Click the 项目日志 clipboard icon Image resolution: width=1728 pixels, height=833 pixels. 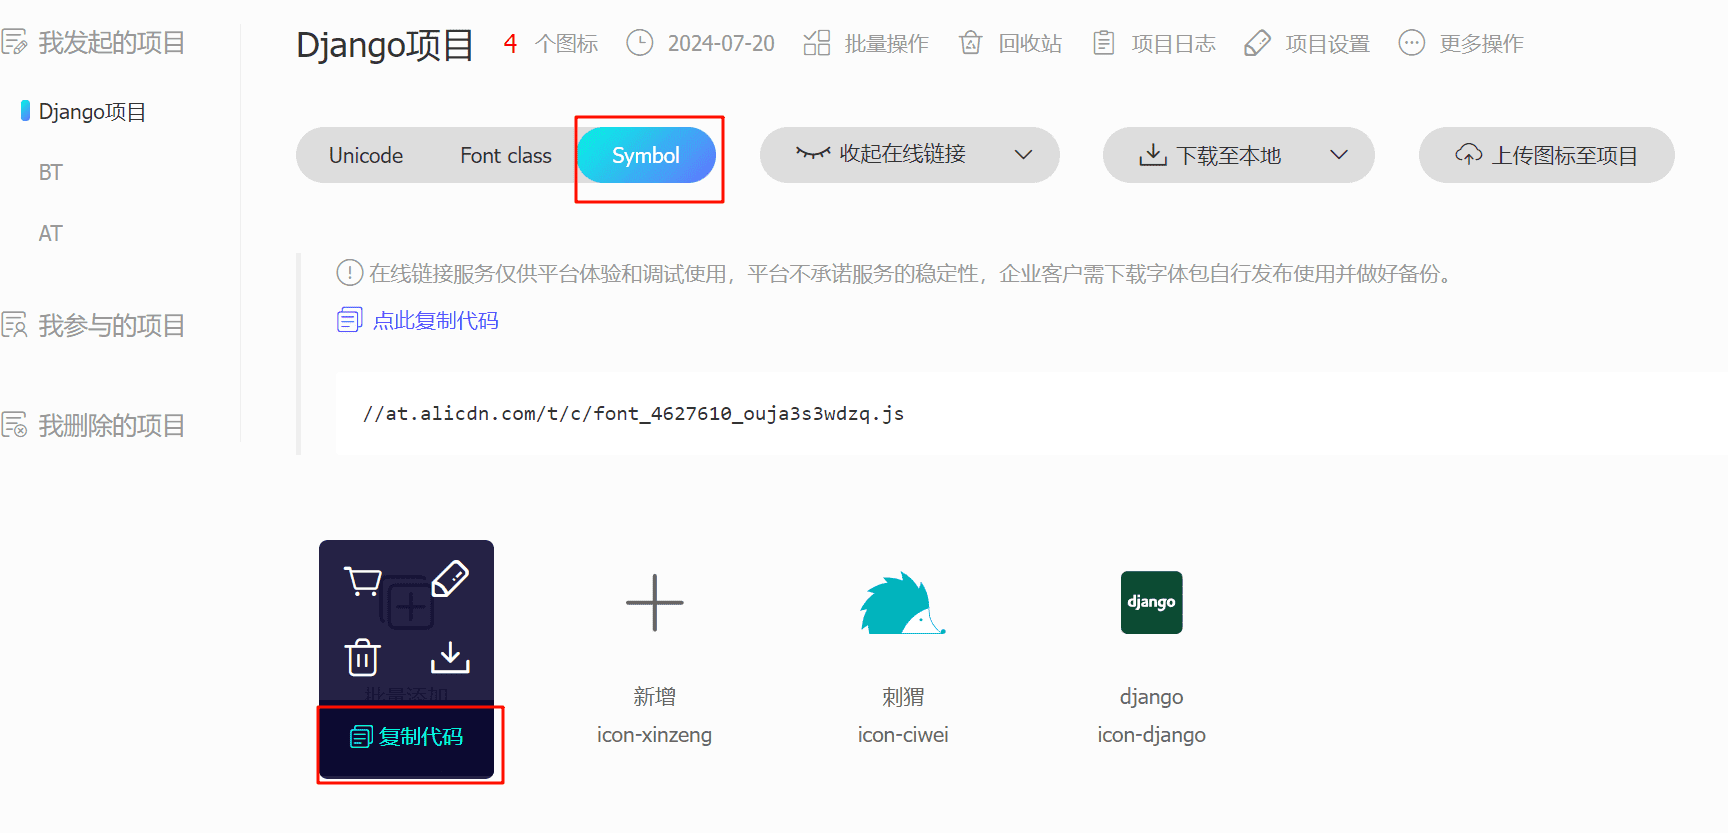point(1104,43)
